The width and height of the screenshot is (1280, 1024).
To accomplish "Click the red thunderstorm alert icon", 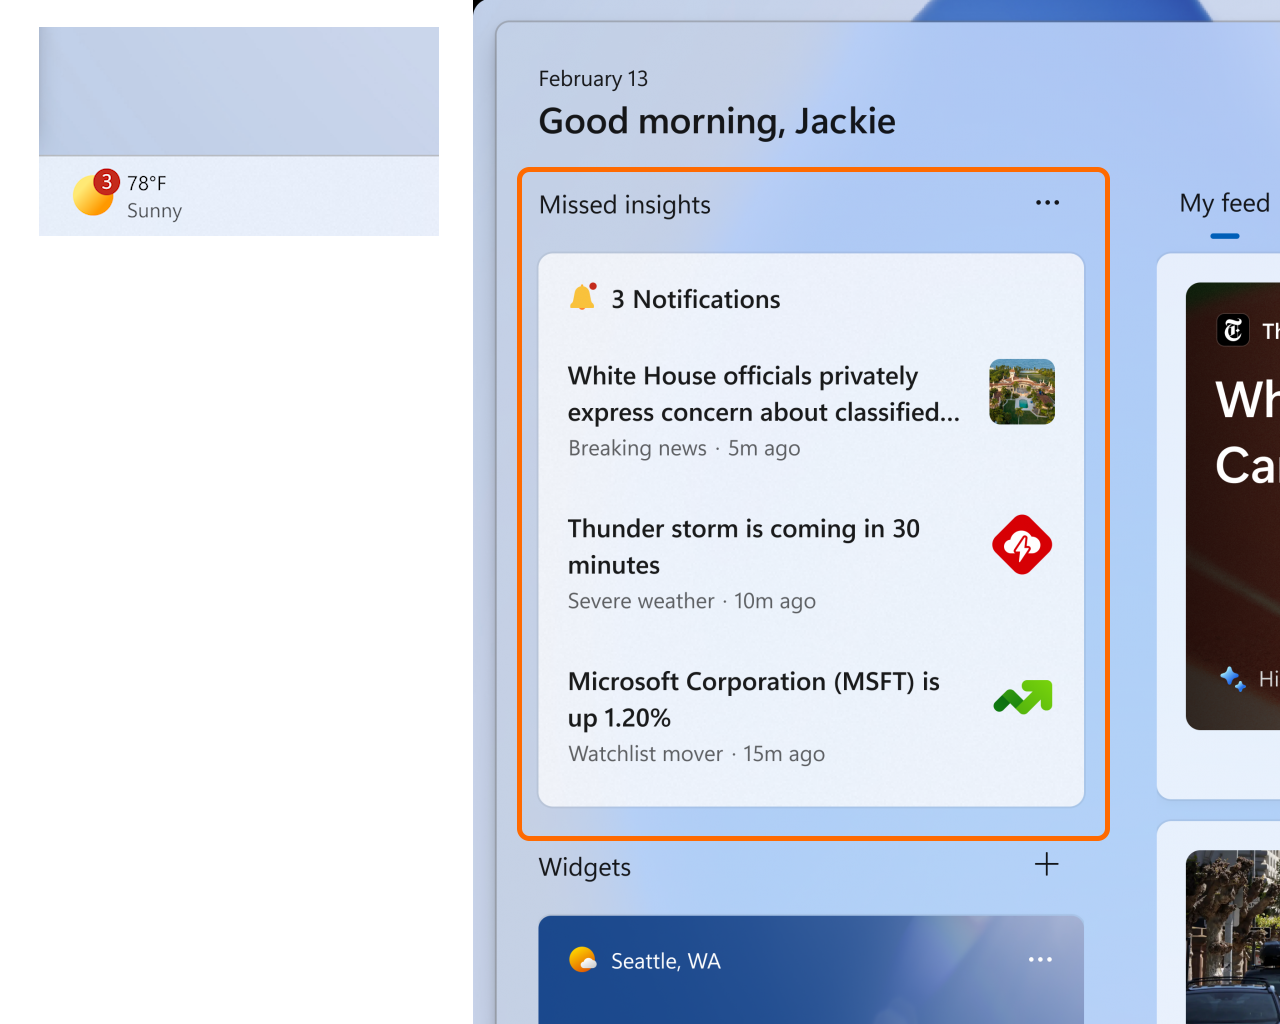I will (1022, 545).
